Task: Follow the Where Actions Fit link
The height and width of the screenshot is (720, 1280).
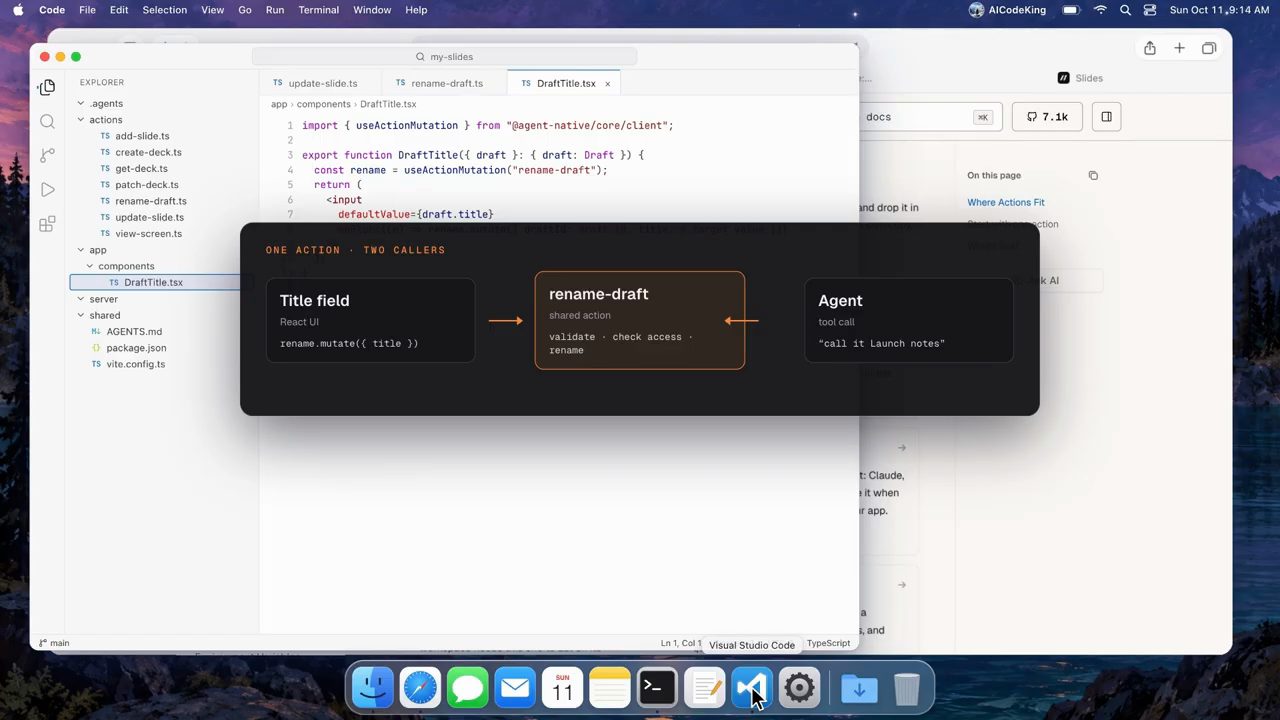Action: tap(1005, 203)
